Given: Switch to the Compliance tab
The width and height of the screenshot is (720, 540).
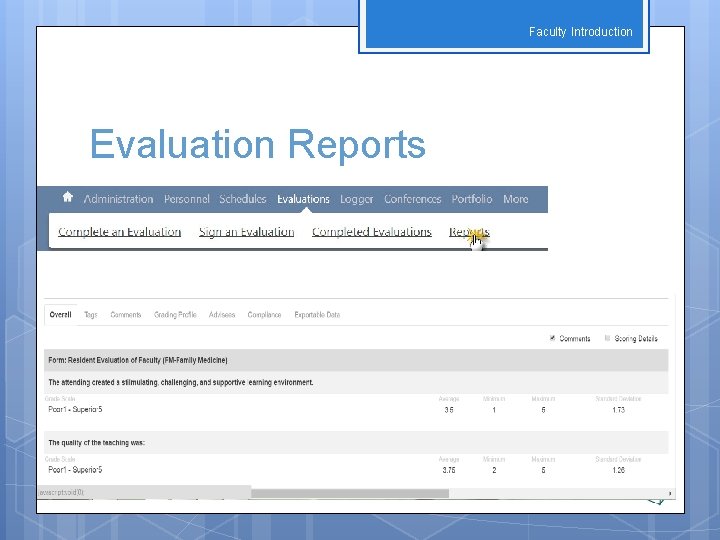Looking at the screenshot, I should click(x=264, y=315).
